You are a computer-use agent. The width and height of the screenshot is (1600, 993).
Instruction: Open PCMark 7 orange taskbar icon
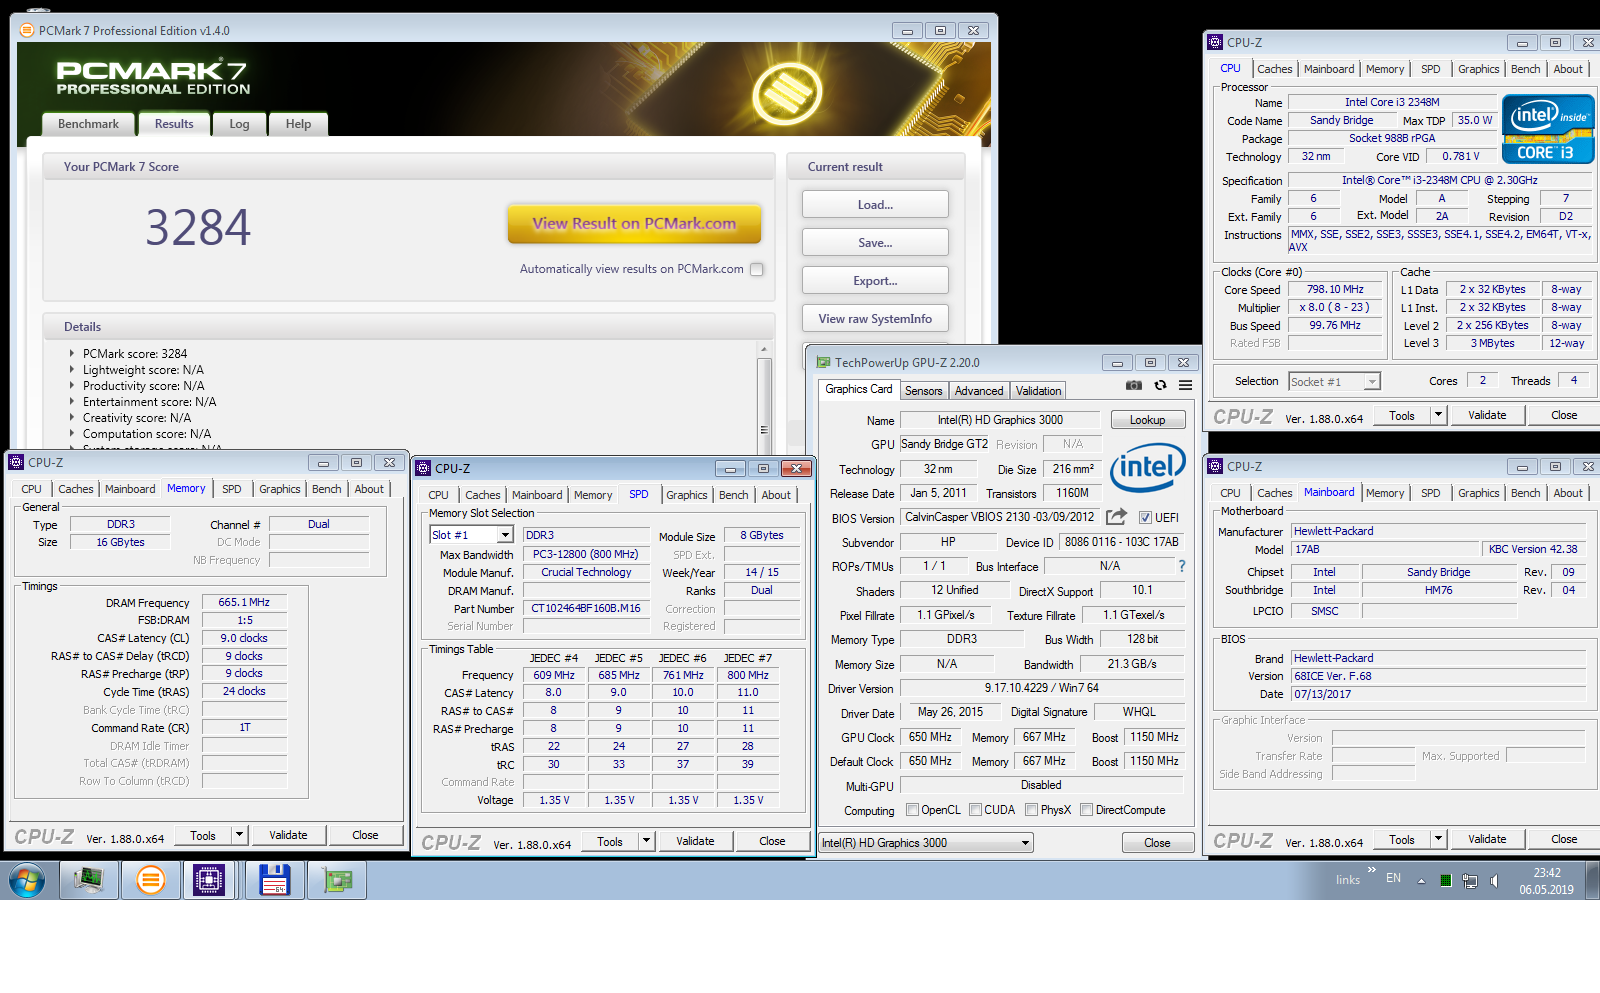pos(151,881)
